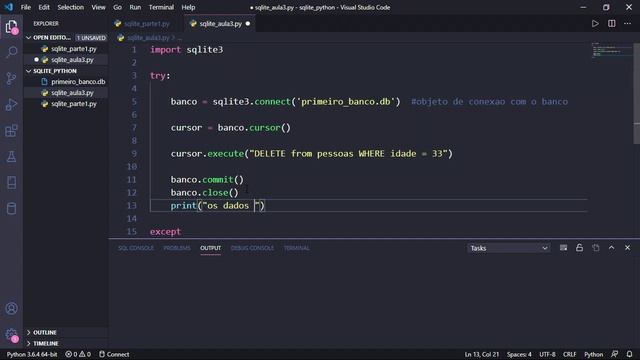
Task: Clear the output panel
Action: click(563, 248)
